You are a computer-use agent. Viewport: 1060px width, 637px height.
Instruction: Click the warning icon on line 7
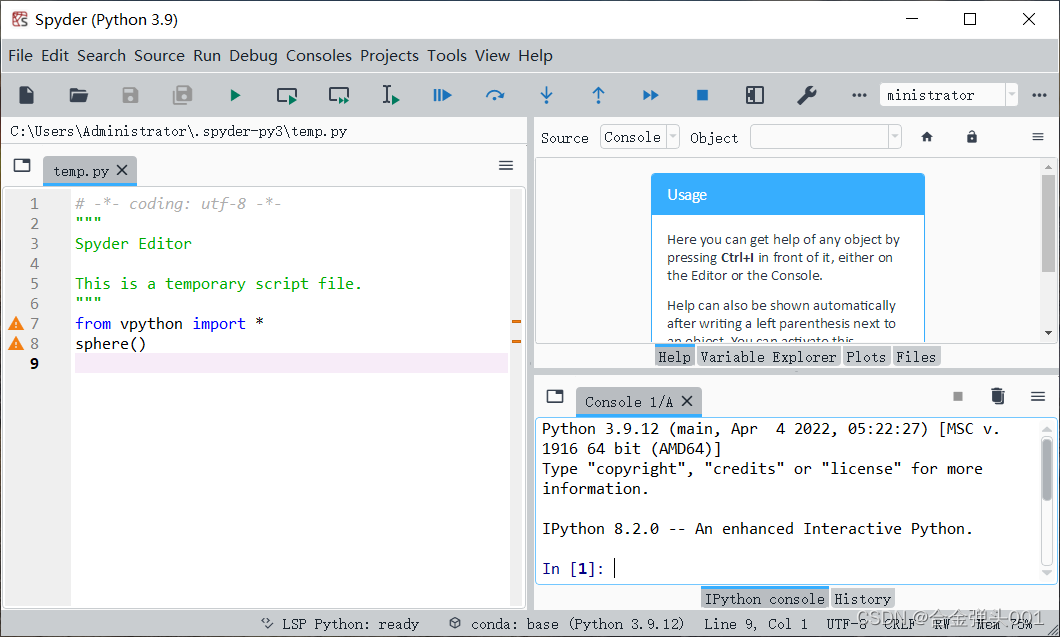(x=16, y=324)
